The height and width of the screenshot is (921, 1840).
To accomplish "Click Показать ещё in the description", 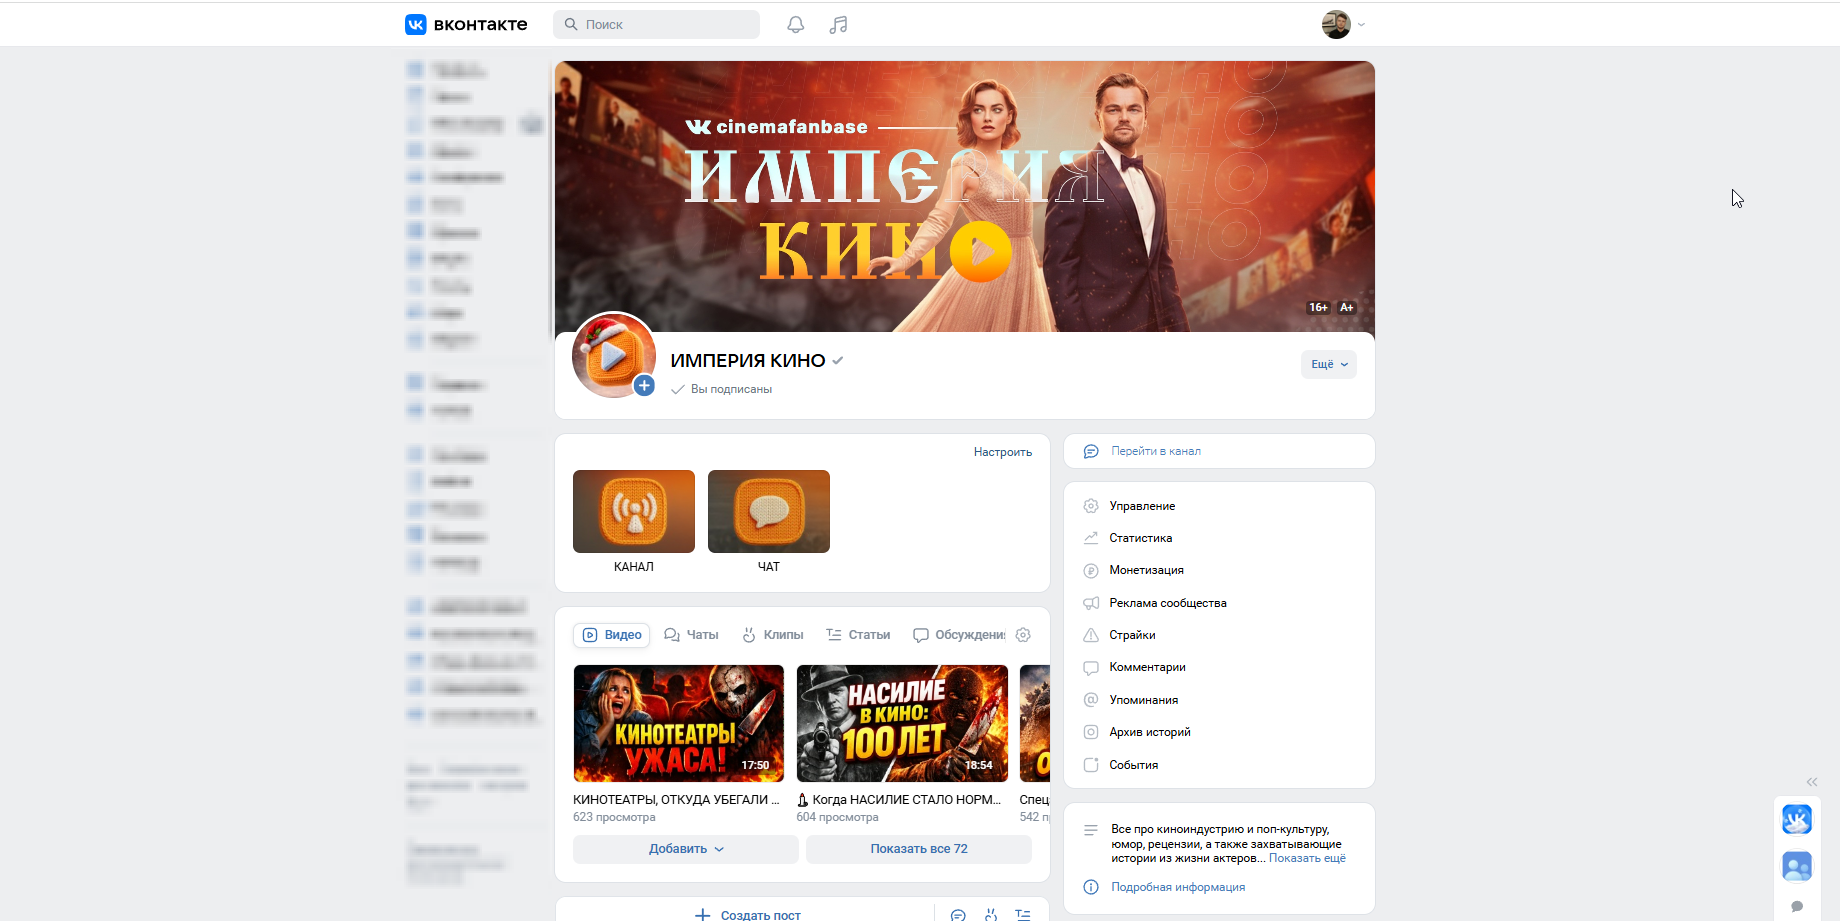I will pos(1307,858).
